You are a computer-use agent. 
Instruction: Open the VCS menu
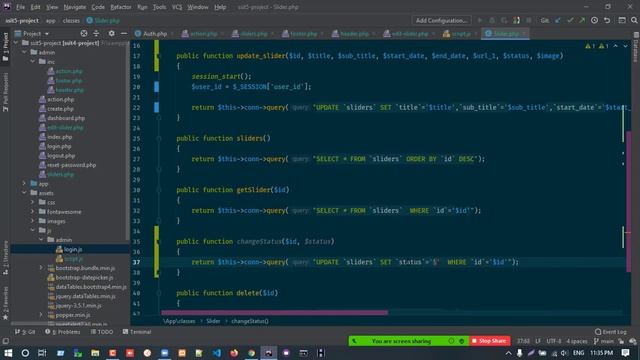coord(176,7)
